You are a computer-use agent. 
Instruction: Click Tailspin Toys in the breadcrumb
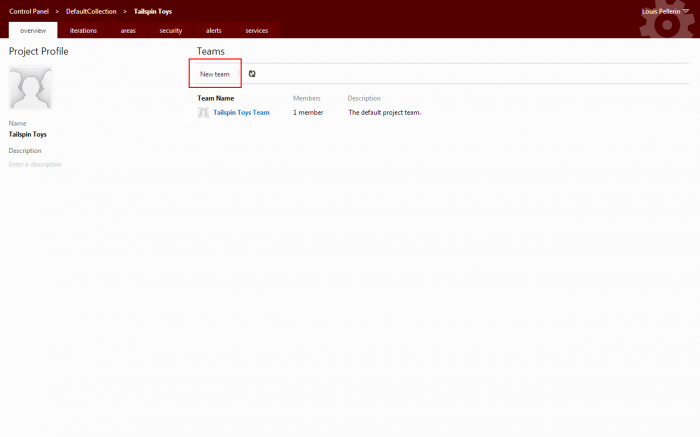coord(153,11)
